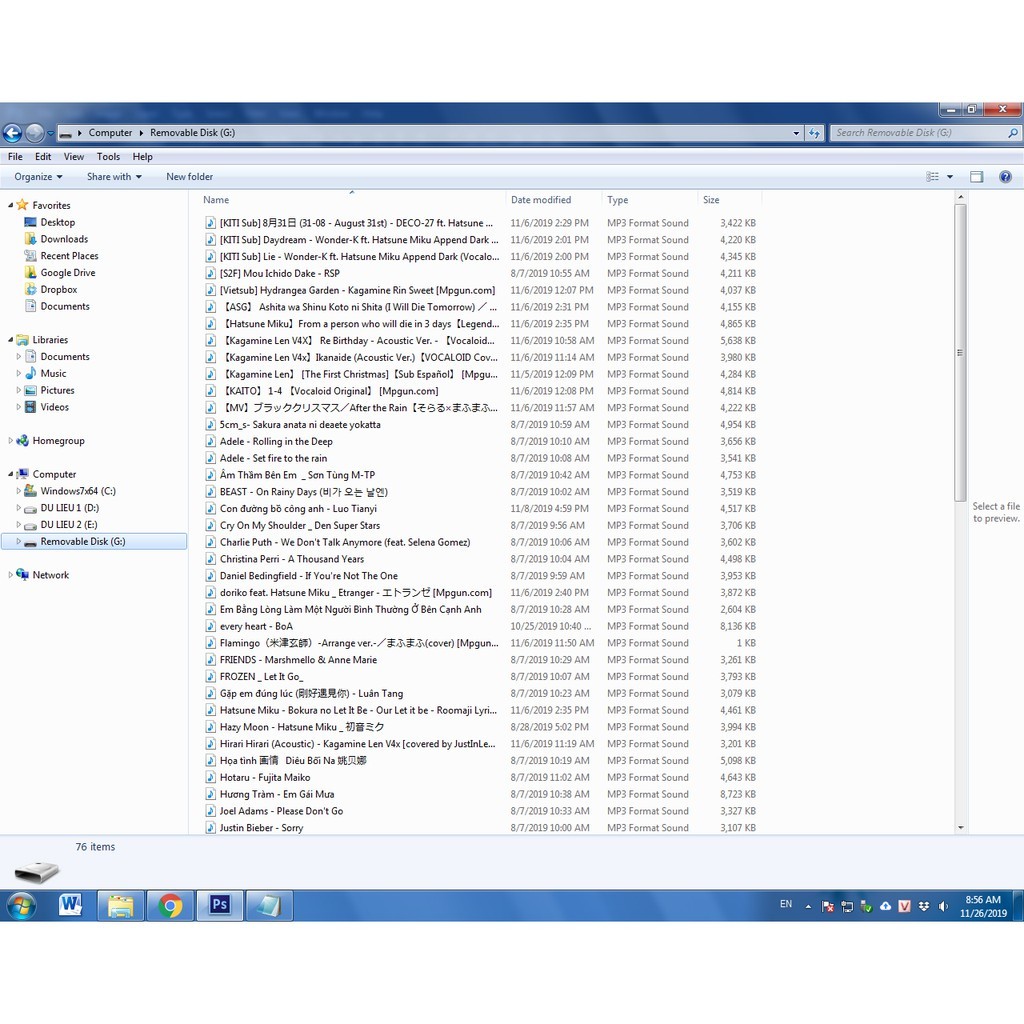
Task: Open the View menu
Action: tap(74, 157)
